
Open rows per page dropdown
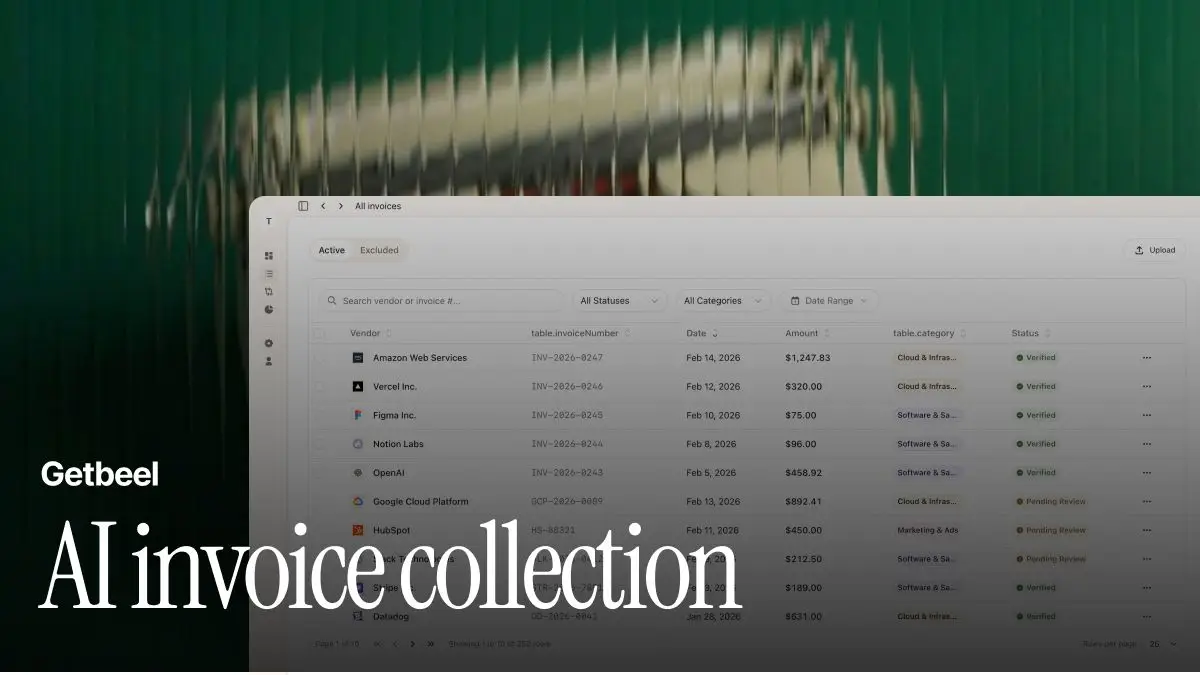tap(1163, 644)
